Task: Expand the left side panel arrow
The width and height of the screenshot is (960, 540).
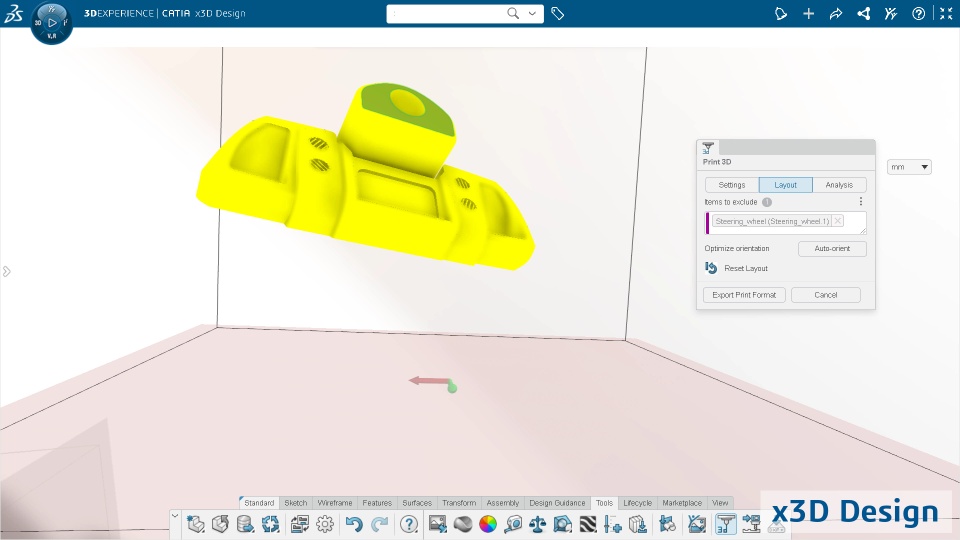Action: (6, 271)
